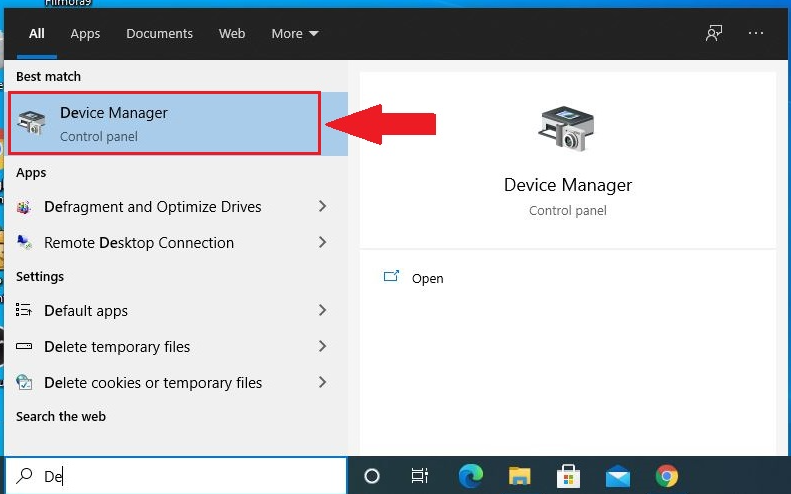Open Cortana from the taskbar
This screenshot has width=791, height=494.
coord(372,476)
